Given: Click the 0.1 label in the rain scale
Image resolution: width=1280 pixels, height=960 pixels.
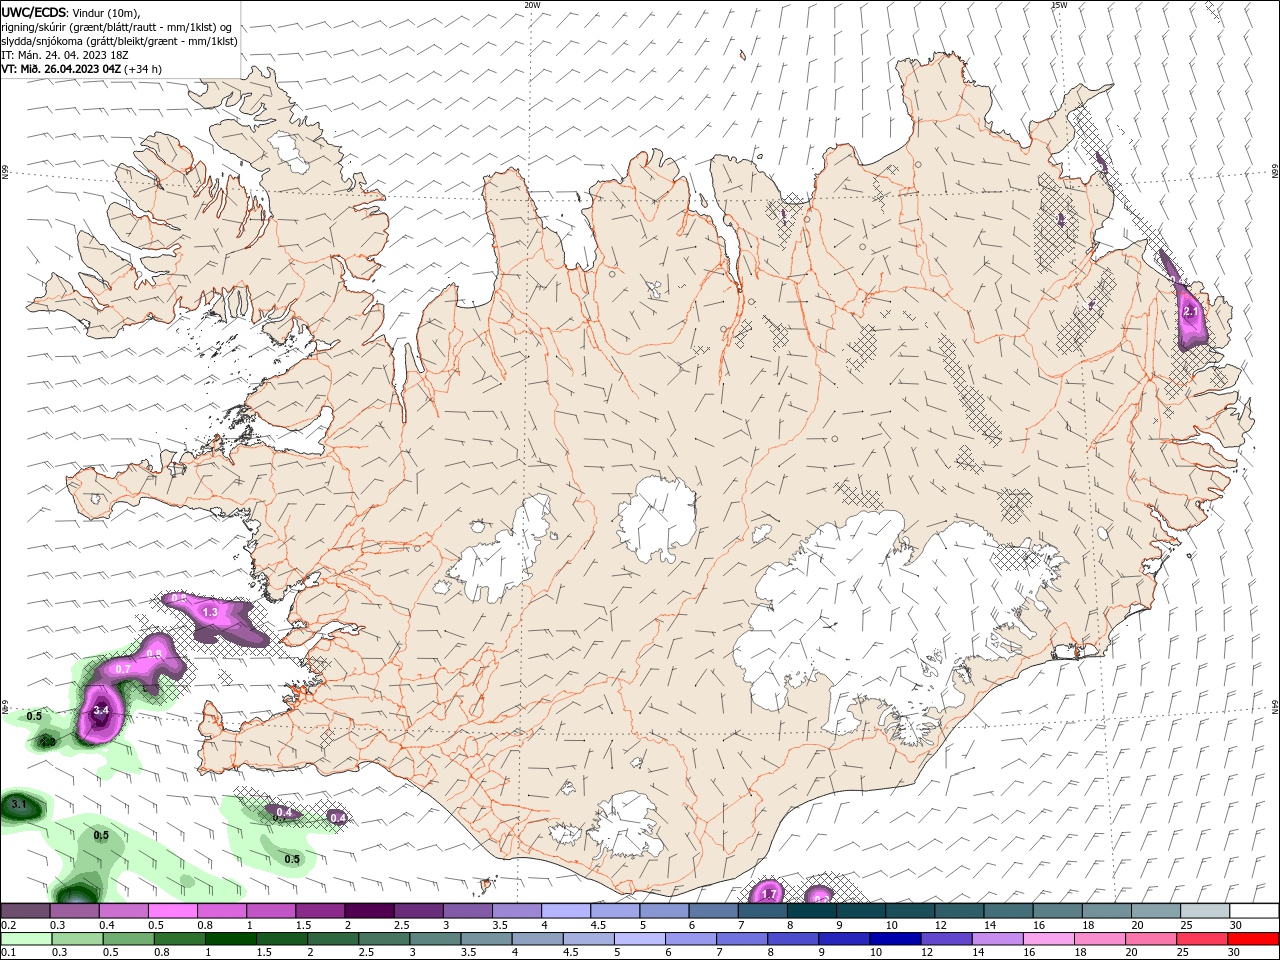Looking at the screenshot, I should click(x=8, y=953).
